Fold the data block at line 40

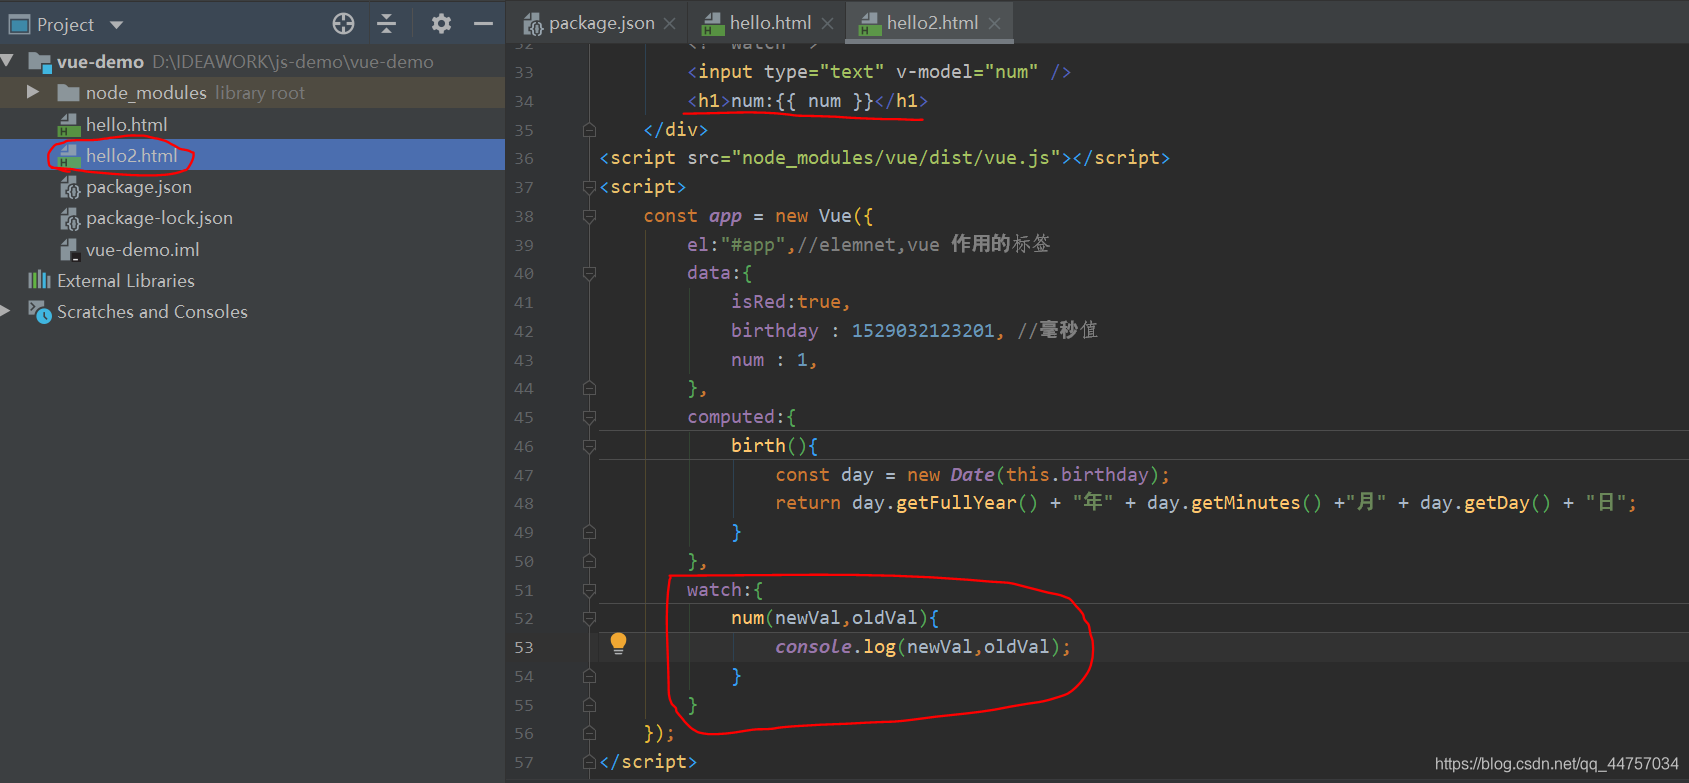589,273
